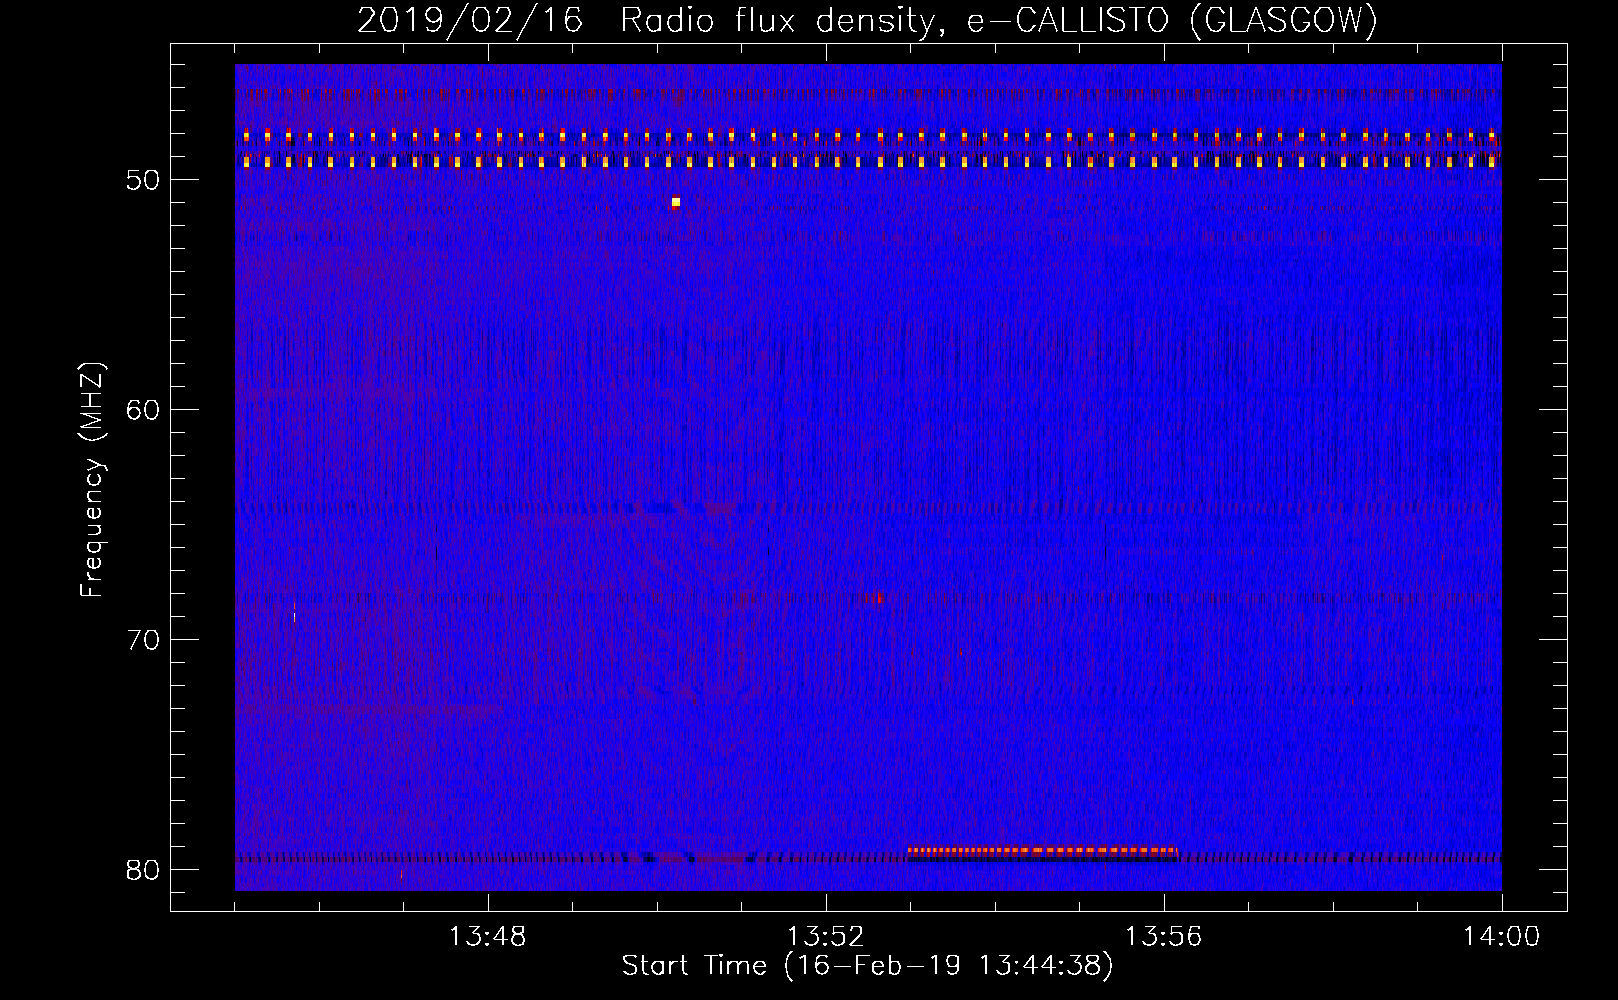The image size is (1618, 1000).
Task: Click the bright yellow spot near 51 MHz
Action: tap(676, 202)
